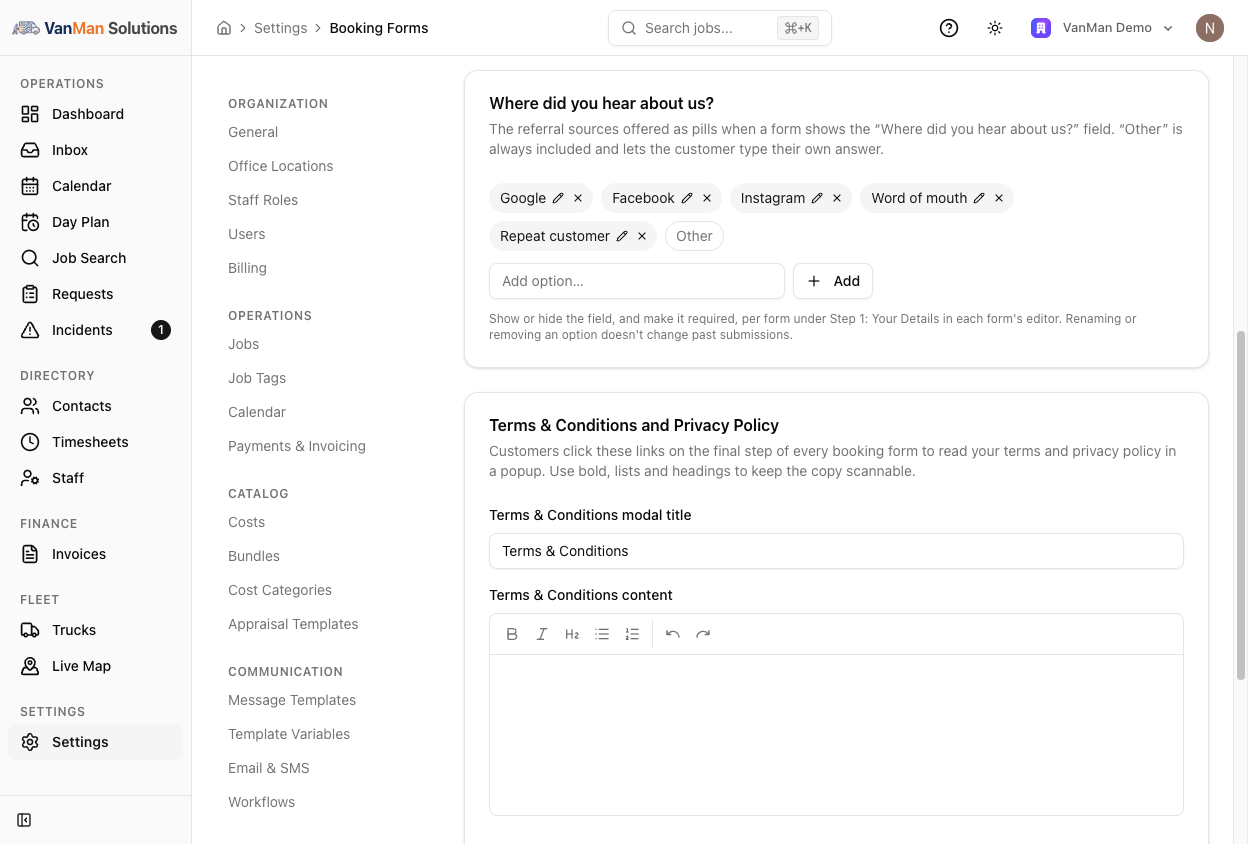The width and height of the screenshot is (1248, 844).
Task: Open Cost Categories settings
Action: pyautogui.click(x=280, y=590)
